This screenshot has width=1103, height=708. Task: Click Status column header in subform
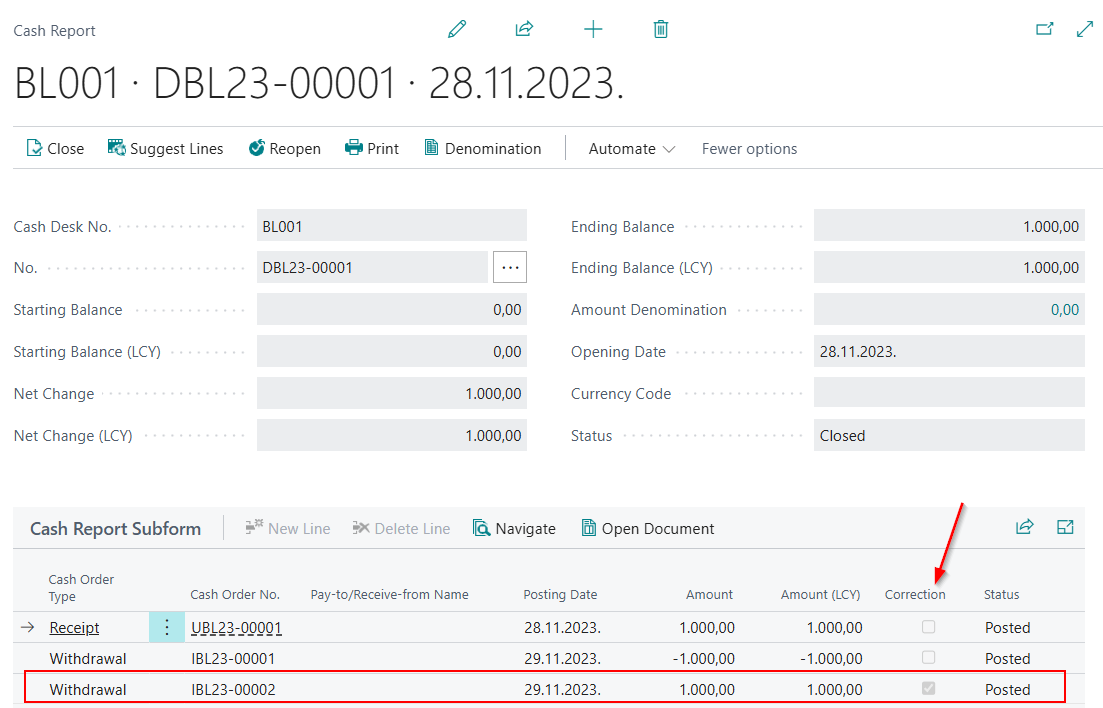pyautogui.click(x=1001, y=595)
